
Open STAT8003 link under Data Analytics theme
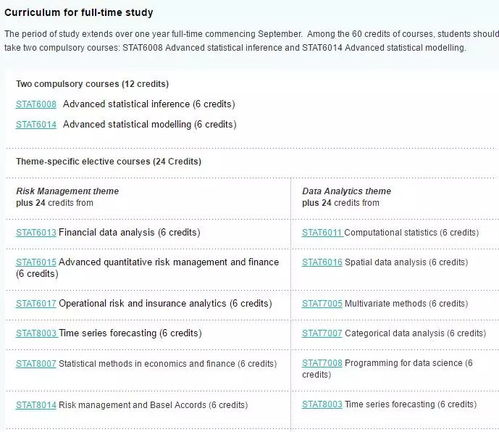[x=322, y=404]
